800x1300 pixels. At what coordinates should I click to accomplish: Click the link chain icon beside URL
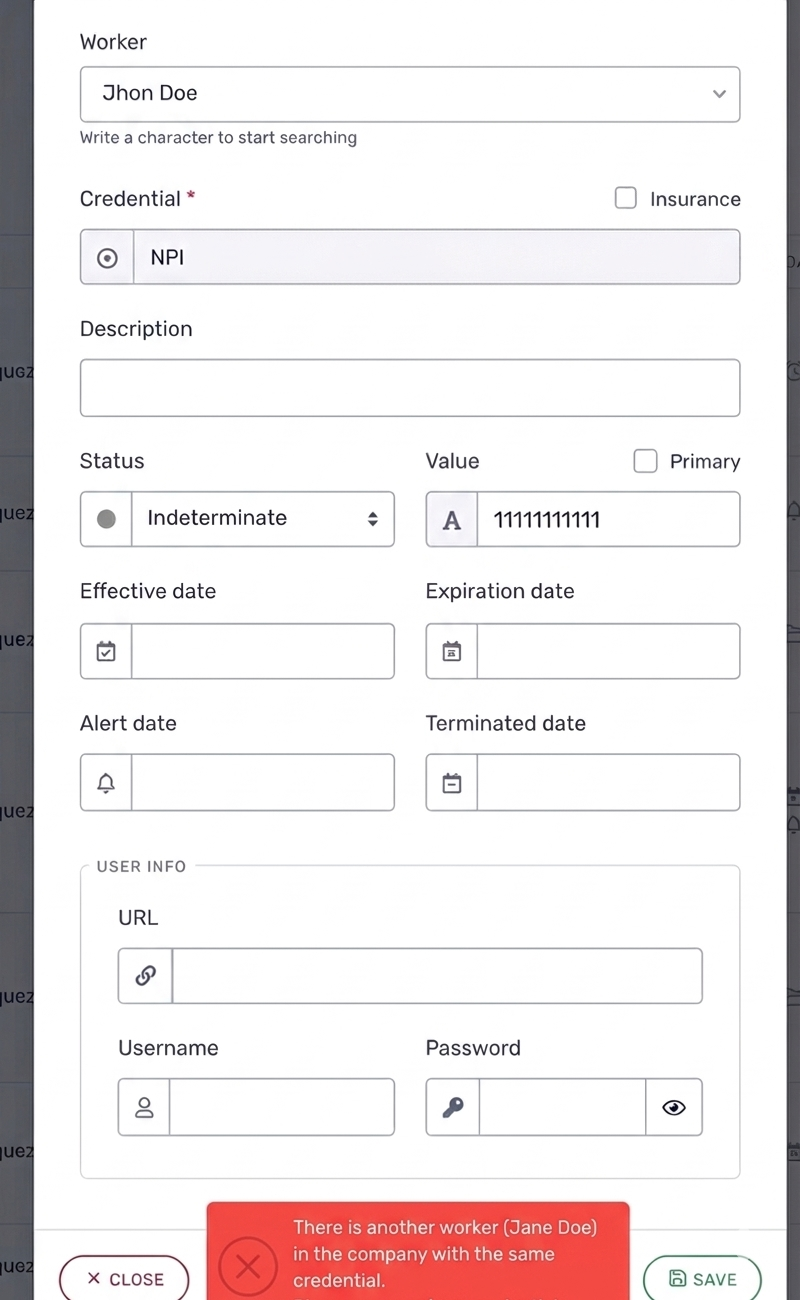pos(145,976)
